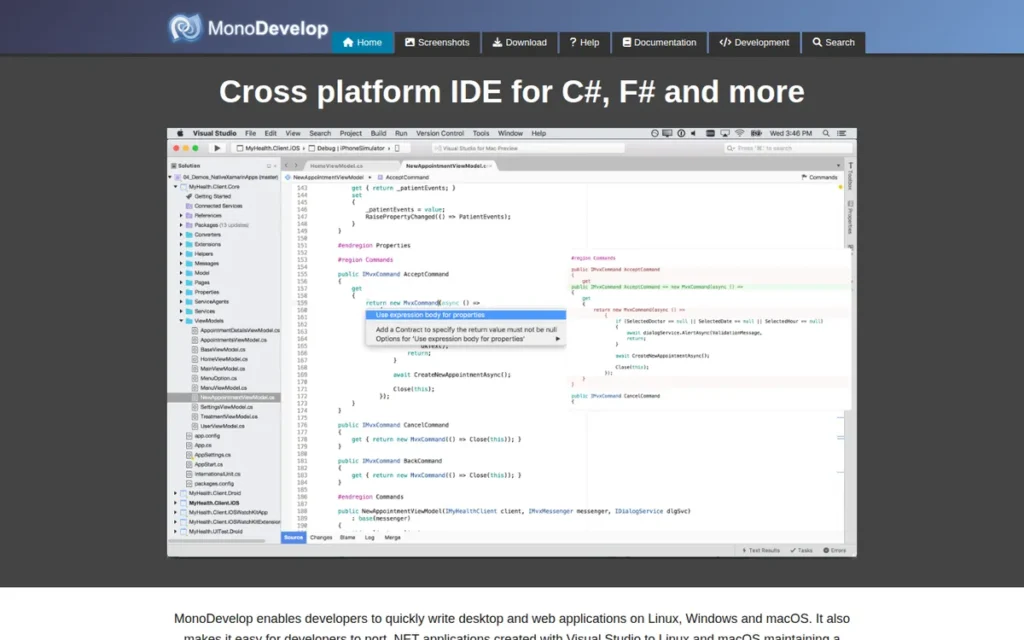Open the Tasks status bar pad
Image resolution: width=1024 pixels, height=640 pixels.
(x=801, y=551)
